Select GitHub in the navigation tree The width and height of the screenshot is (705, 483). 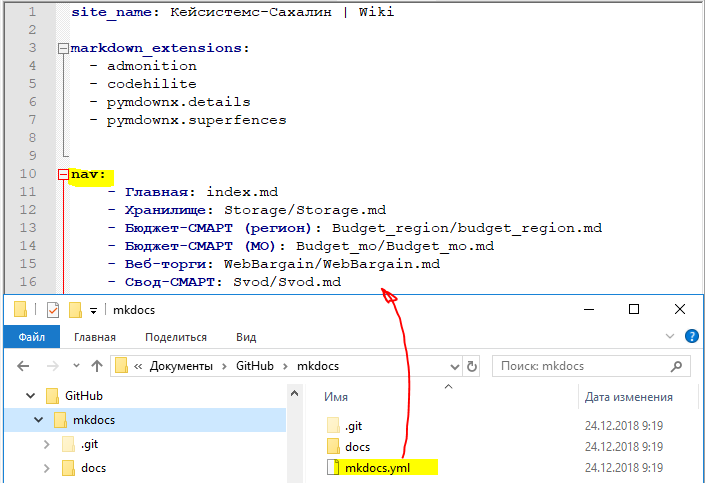pos(84,396)
